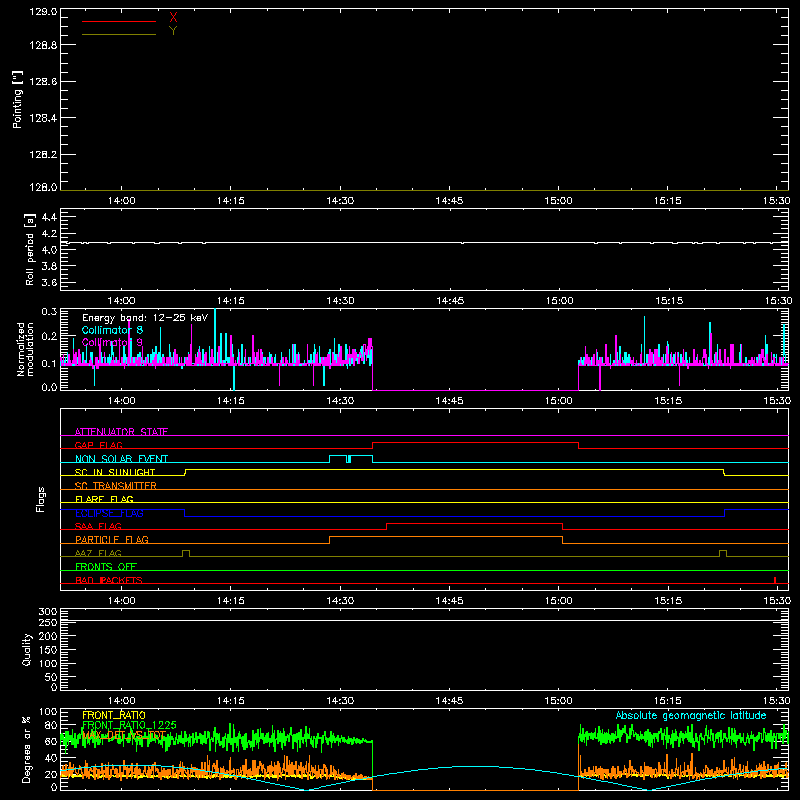Screen dimensions: 800x800
Task: Click the 3.6 roll period tick
Action: [x=49, y=282]
